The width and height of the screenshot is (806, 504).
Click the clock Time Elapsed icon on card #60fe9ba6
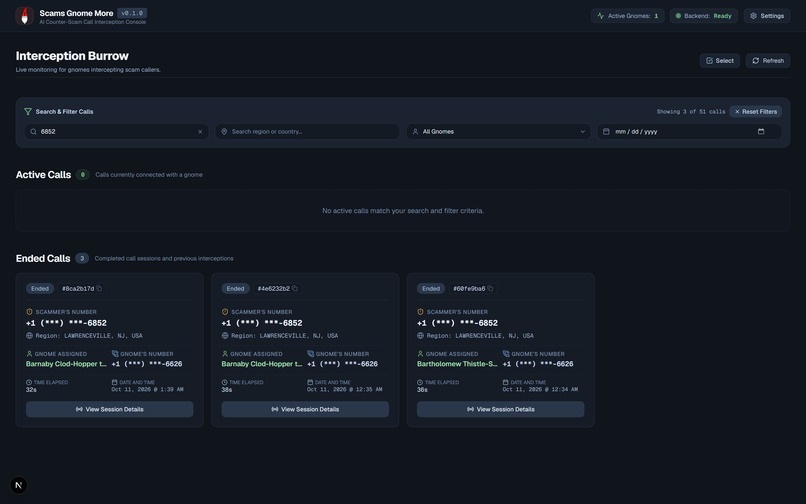click(420, 382)
